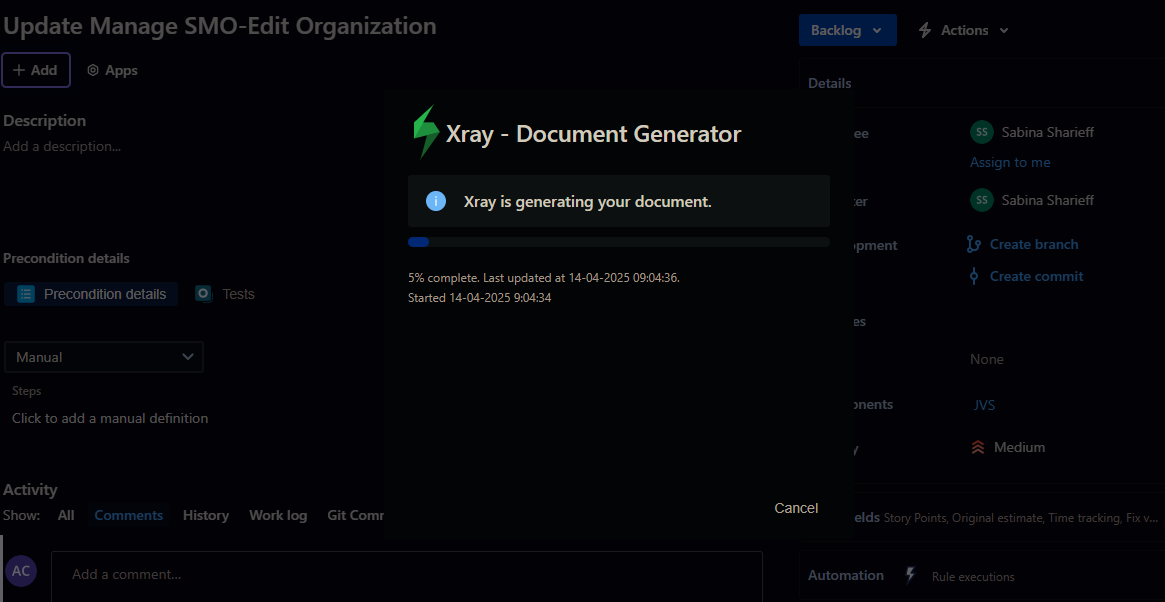Click the Medium priority chevrons icon
Image resolution: width=1165 pixels, height=602 pixels.
pyautogui.click(x=978, y=447)
